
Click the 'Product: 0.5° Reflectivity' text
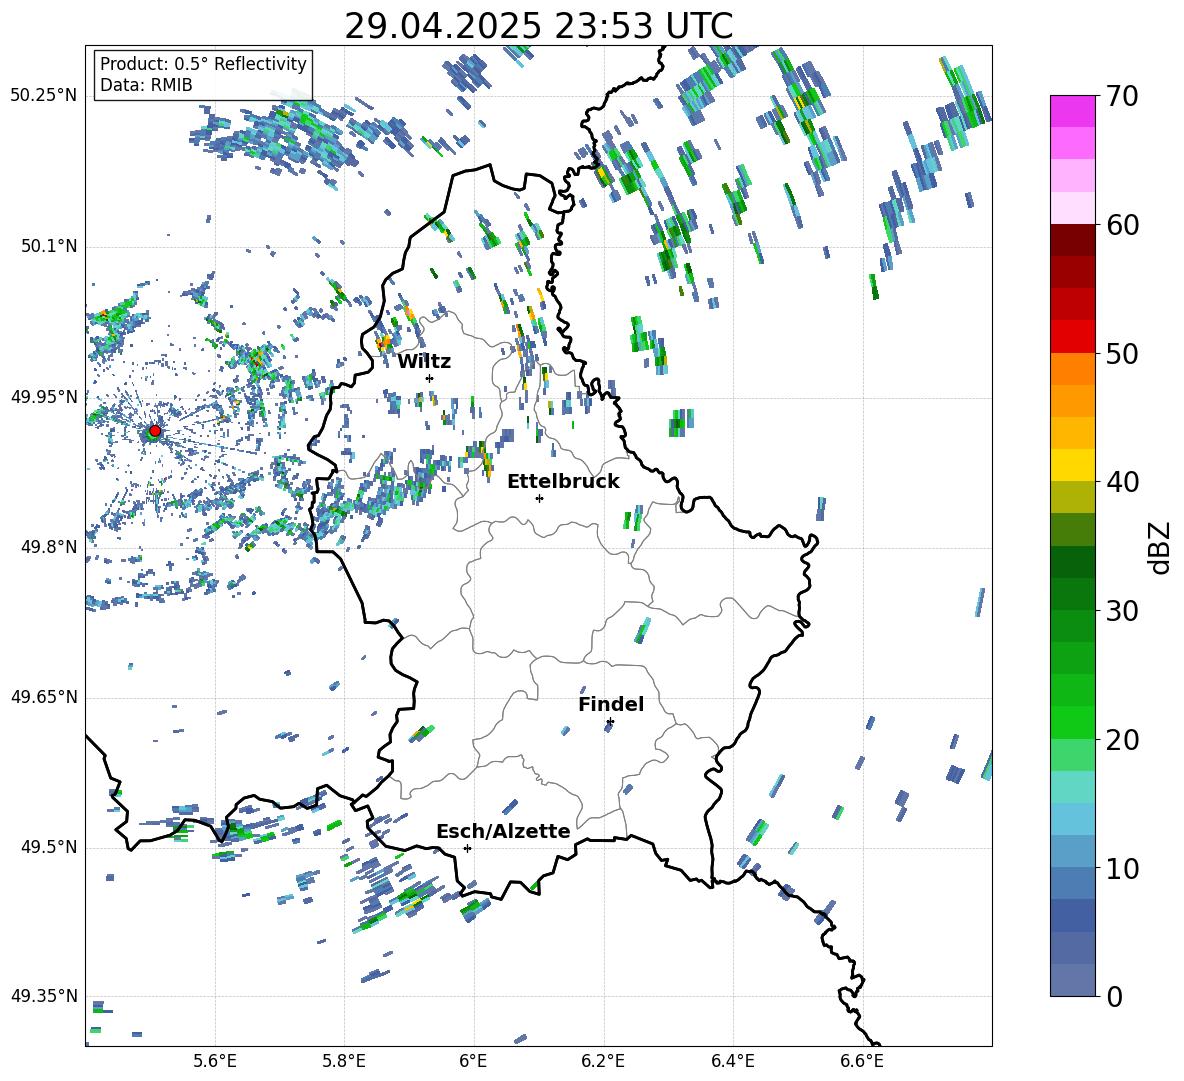[x=203, y=63]
